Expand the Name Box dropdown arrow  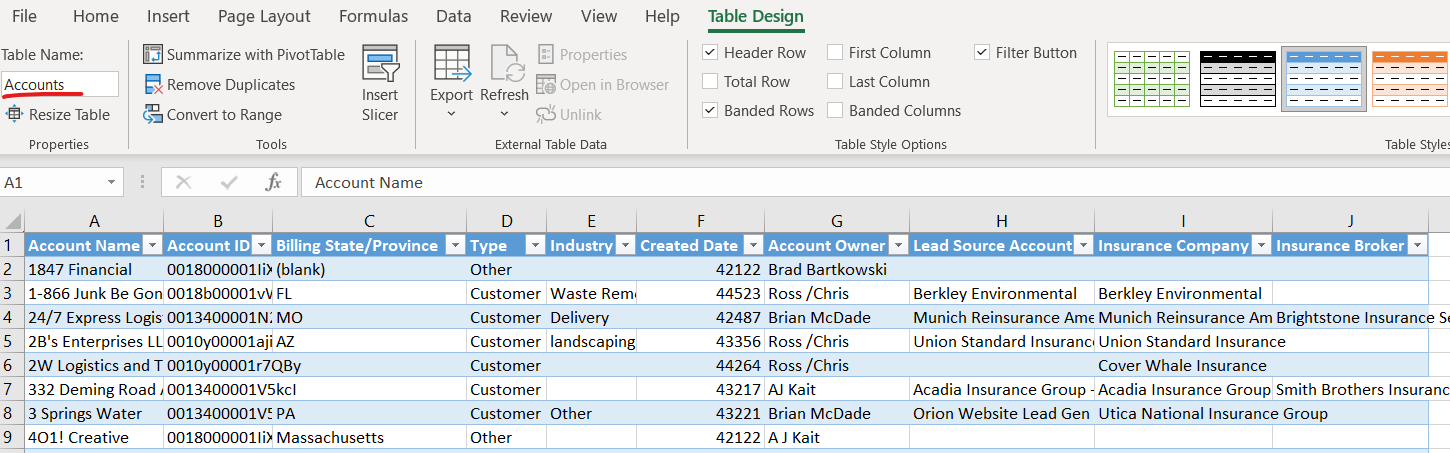click(111, 183)
